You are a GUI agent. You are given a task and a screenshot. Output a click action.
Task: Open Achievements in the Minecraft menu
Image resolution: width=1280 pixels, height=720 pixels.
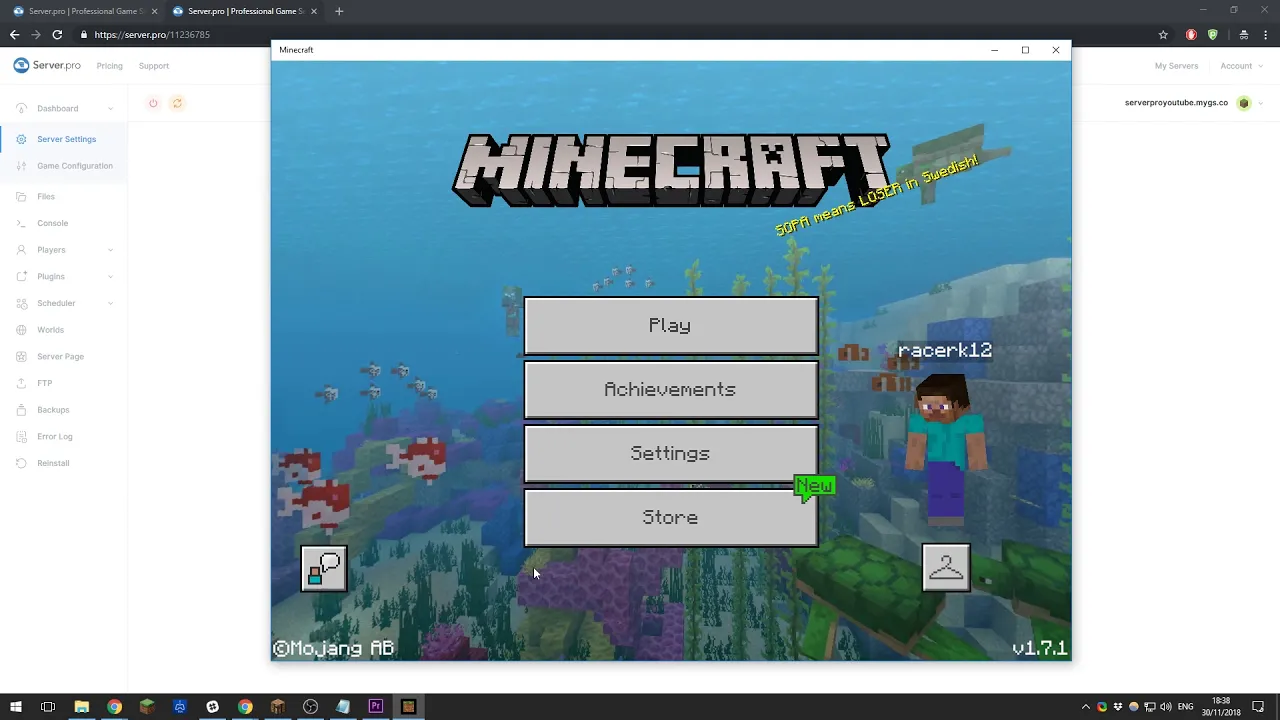click(670, 389)
